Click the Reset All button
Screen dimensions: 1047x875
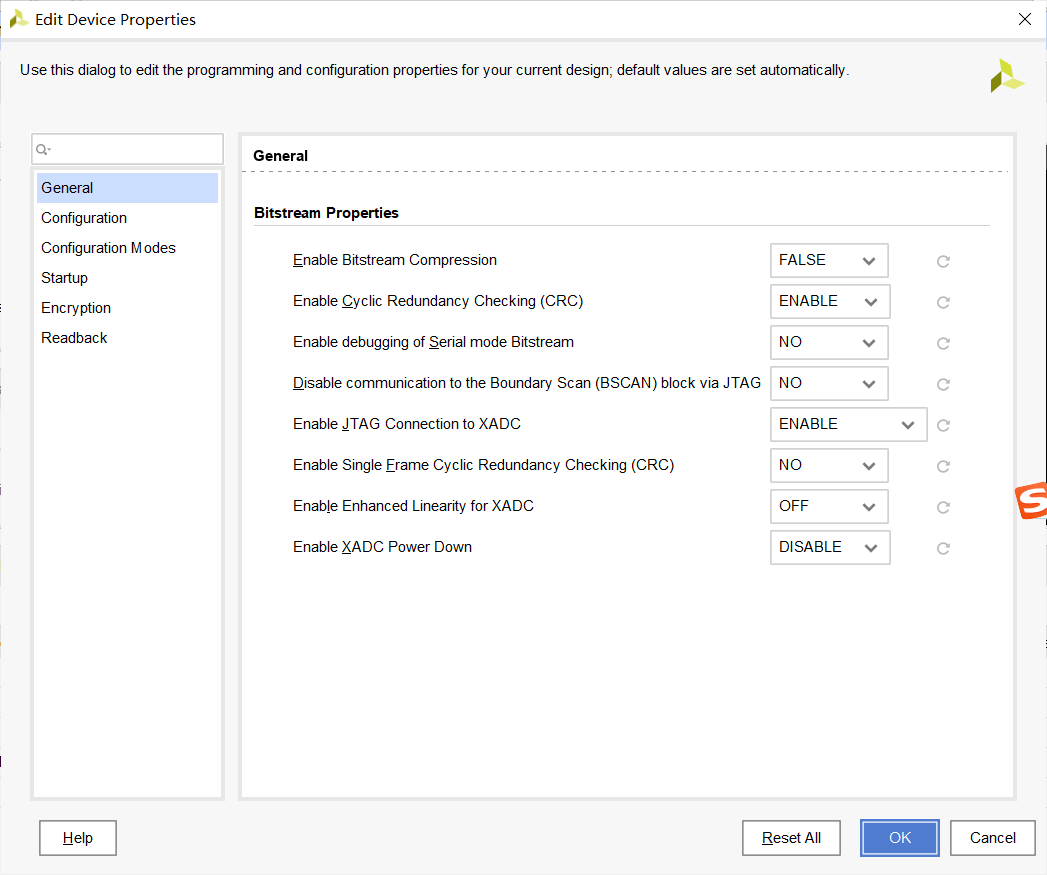click(791, 838)
